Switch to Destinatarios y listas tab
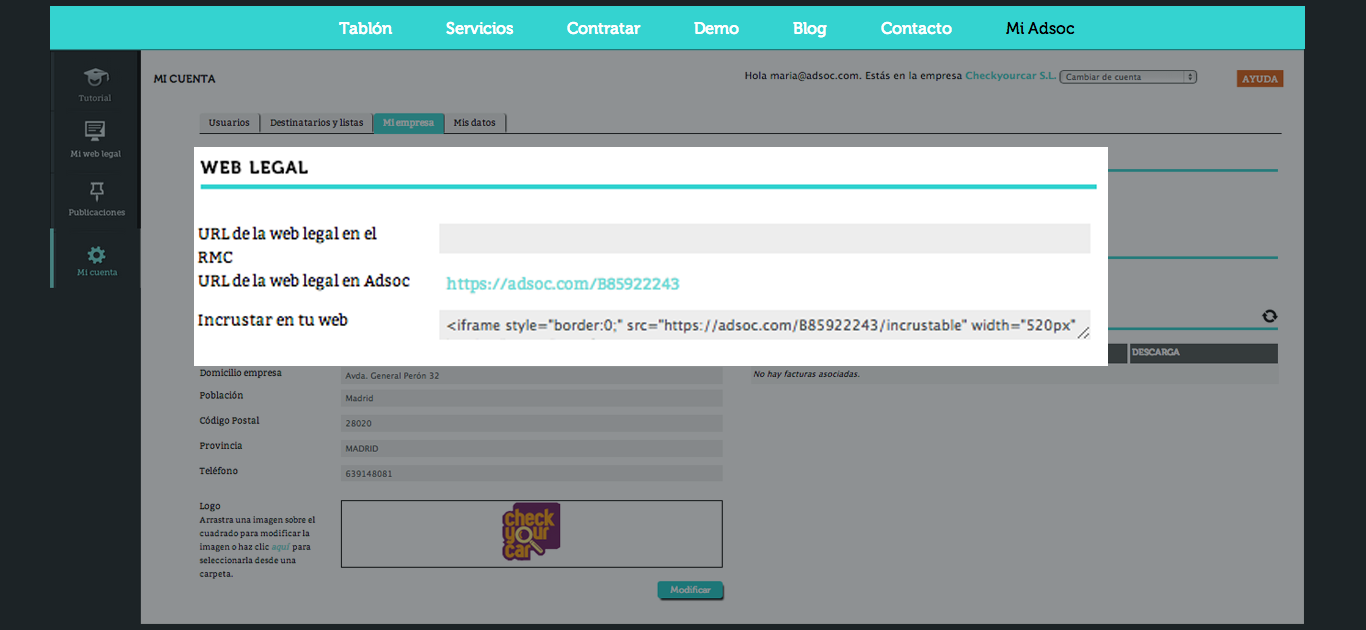 tap(316, 123)
